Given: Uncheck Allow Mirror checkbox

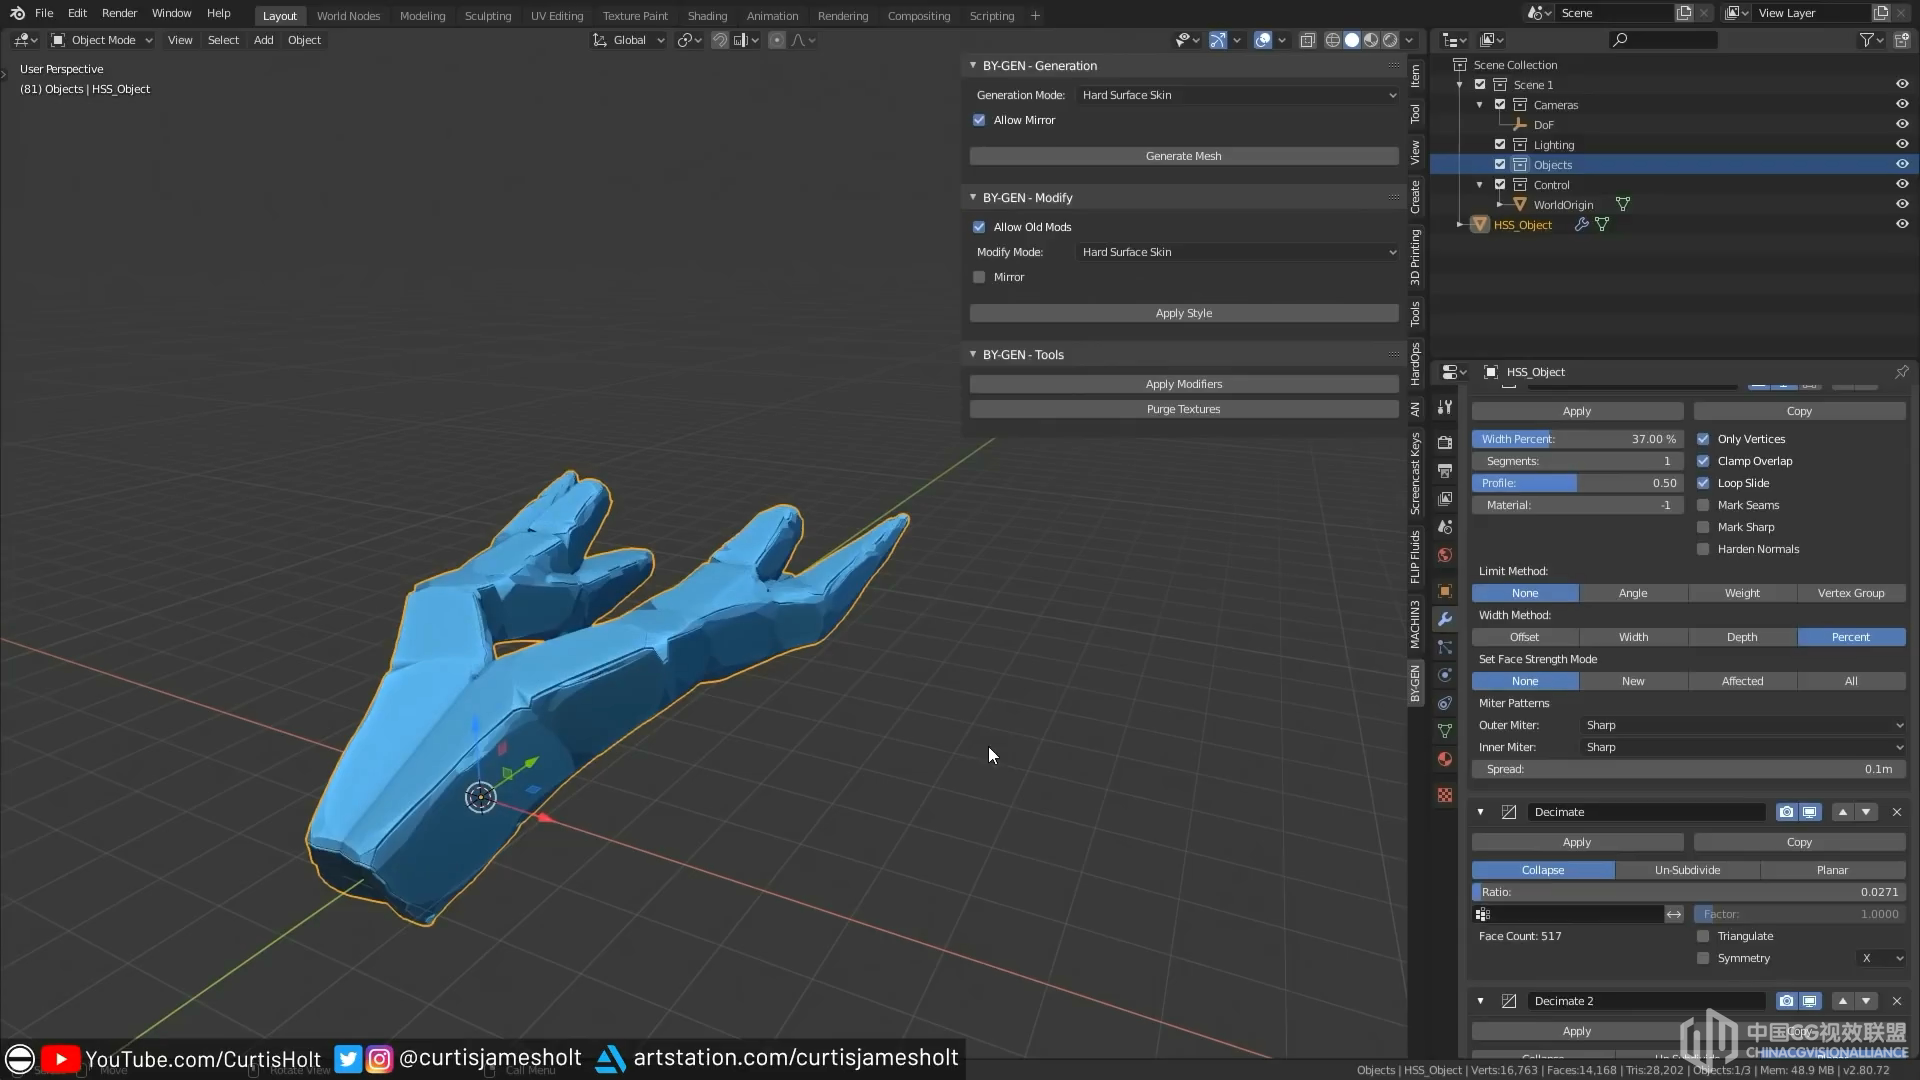Looking at the screenshot, I should (979, 120).
